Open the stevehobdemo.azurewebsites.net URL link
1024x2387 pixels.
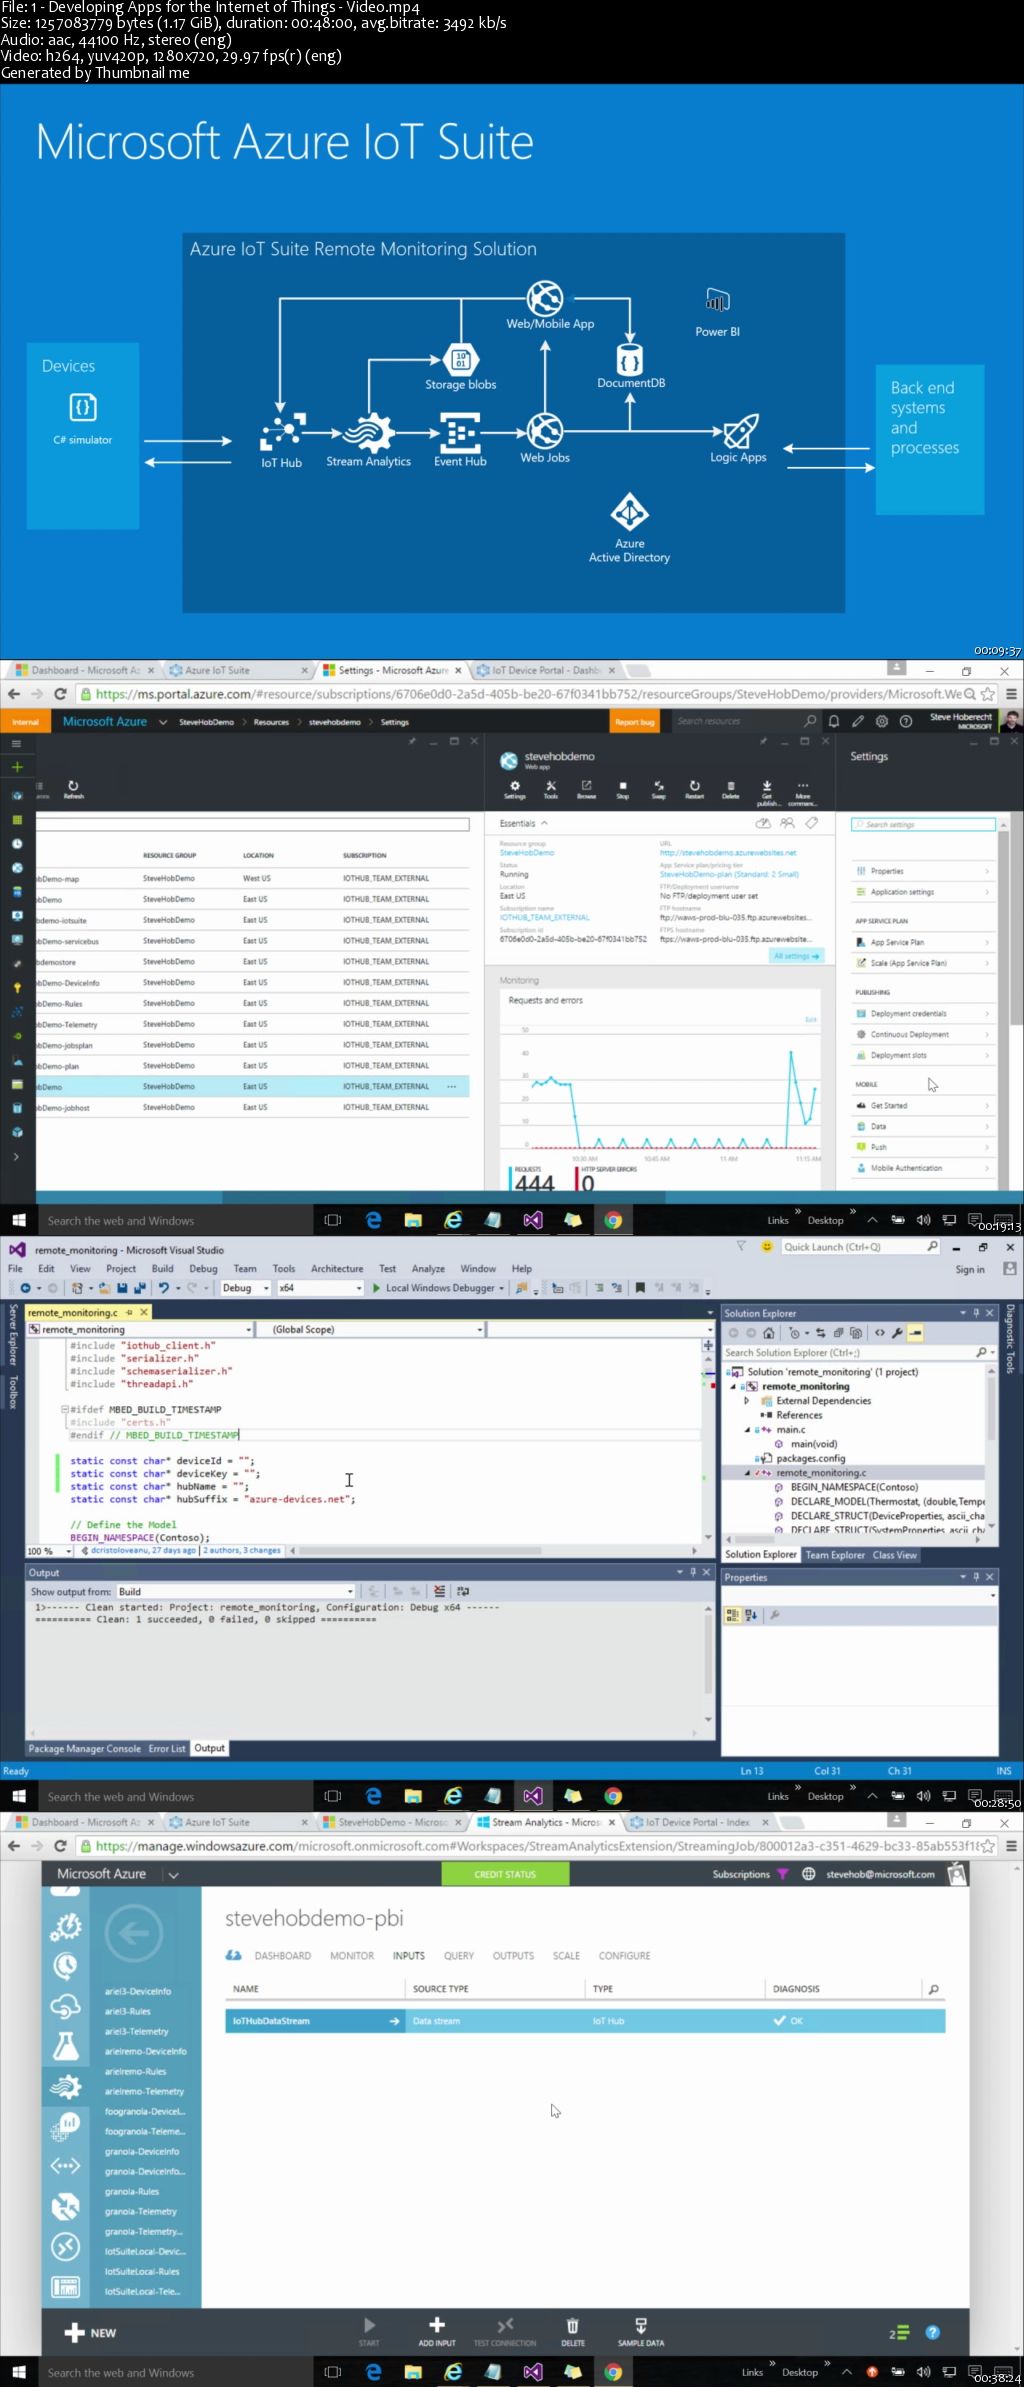[728, 853]
